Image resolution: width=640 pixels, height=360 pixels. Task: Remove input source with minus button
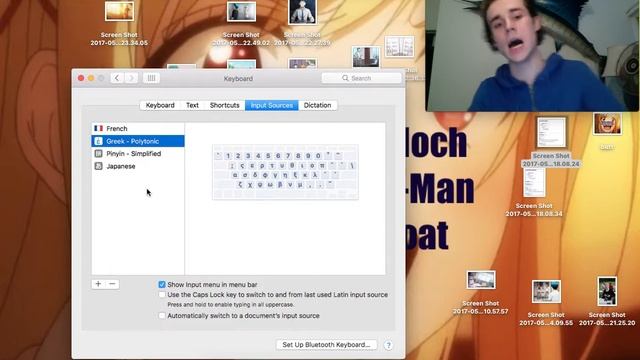(113, 284)
